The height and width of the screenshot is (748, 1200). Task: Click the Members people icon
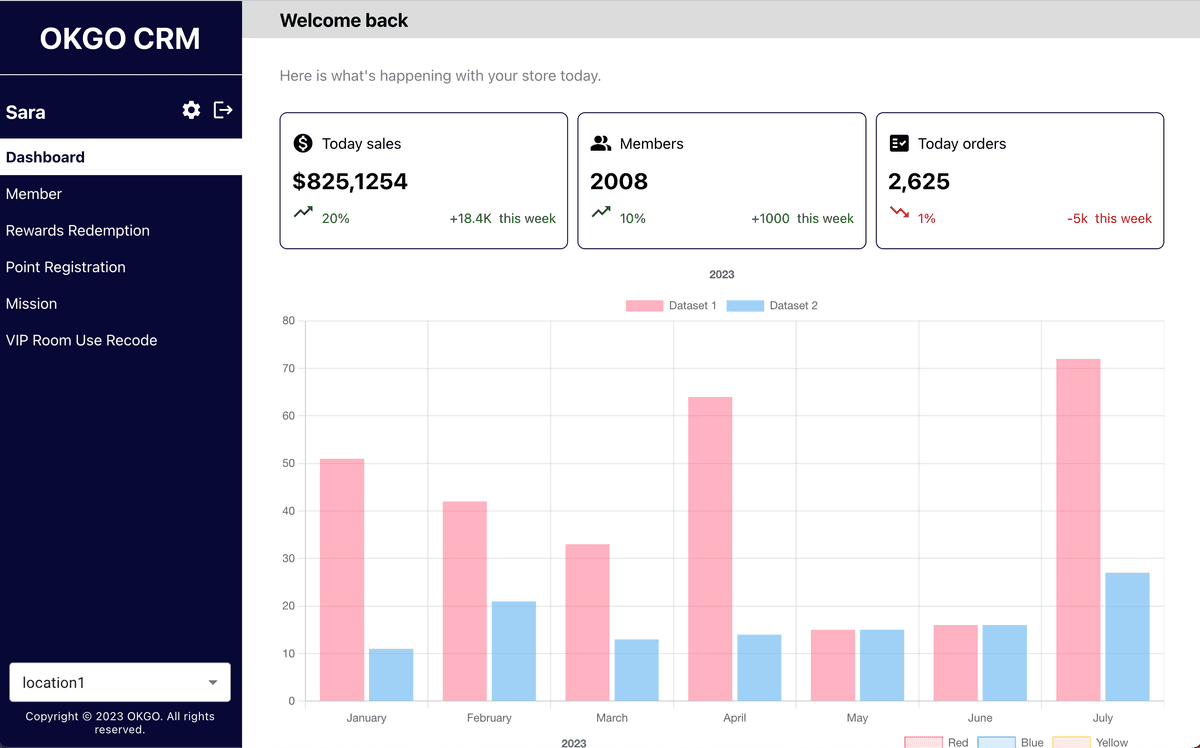pyautogui.click(x=601, y=143)
